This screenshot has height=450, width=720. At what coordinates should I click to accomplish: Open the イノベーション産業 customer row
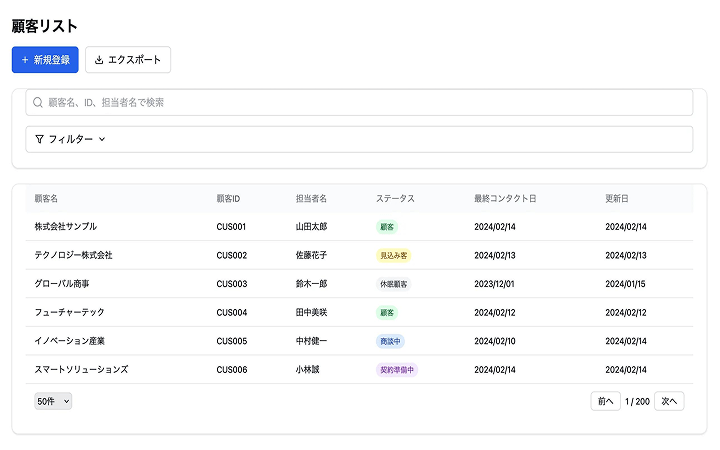coord(359,341)
